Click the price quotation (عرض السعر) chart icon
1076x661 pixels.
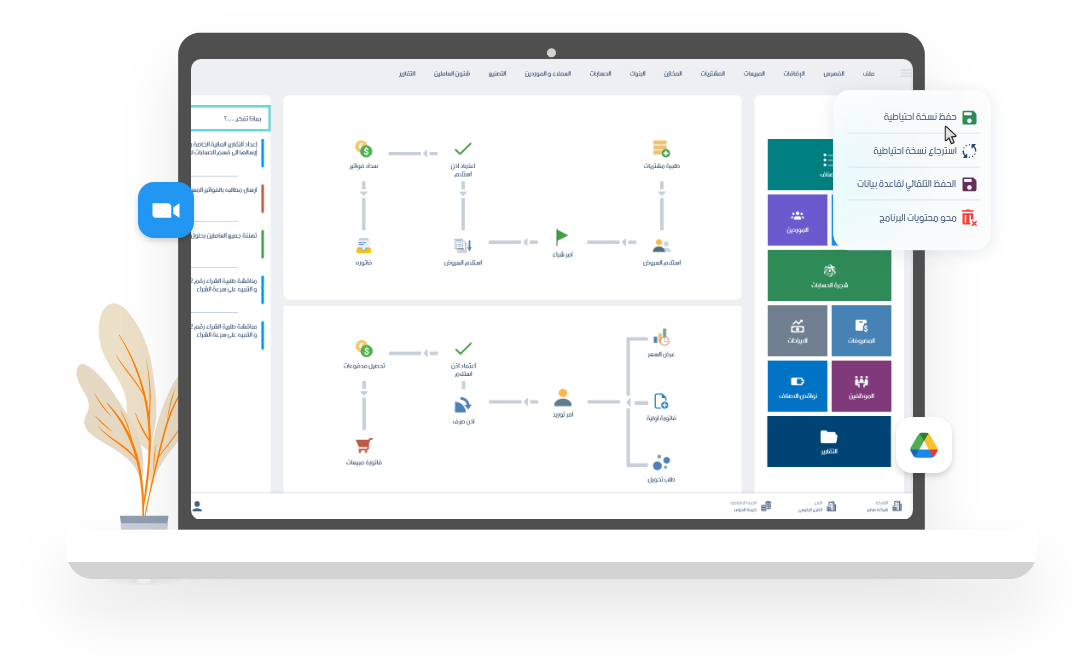click(x=660, y=338)
